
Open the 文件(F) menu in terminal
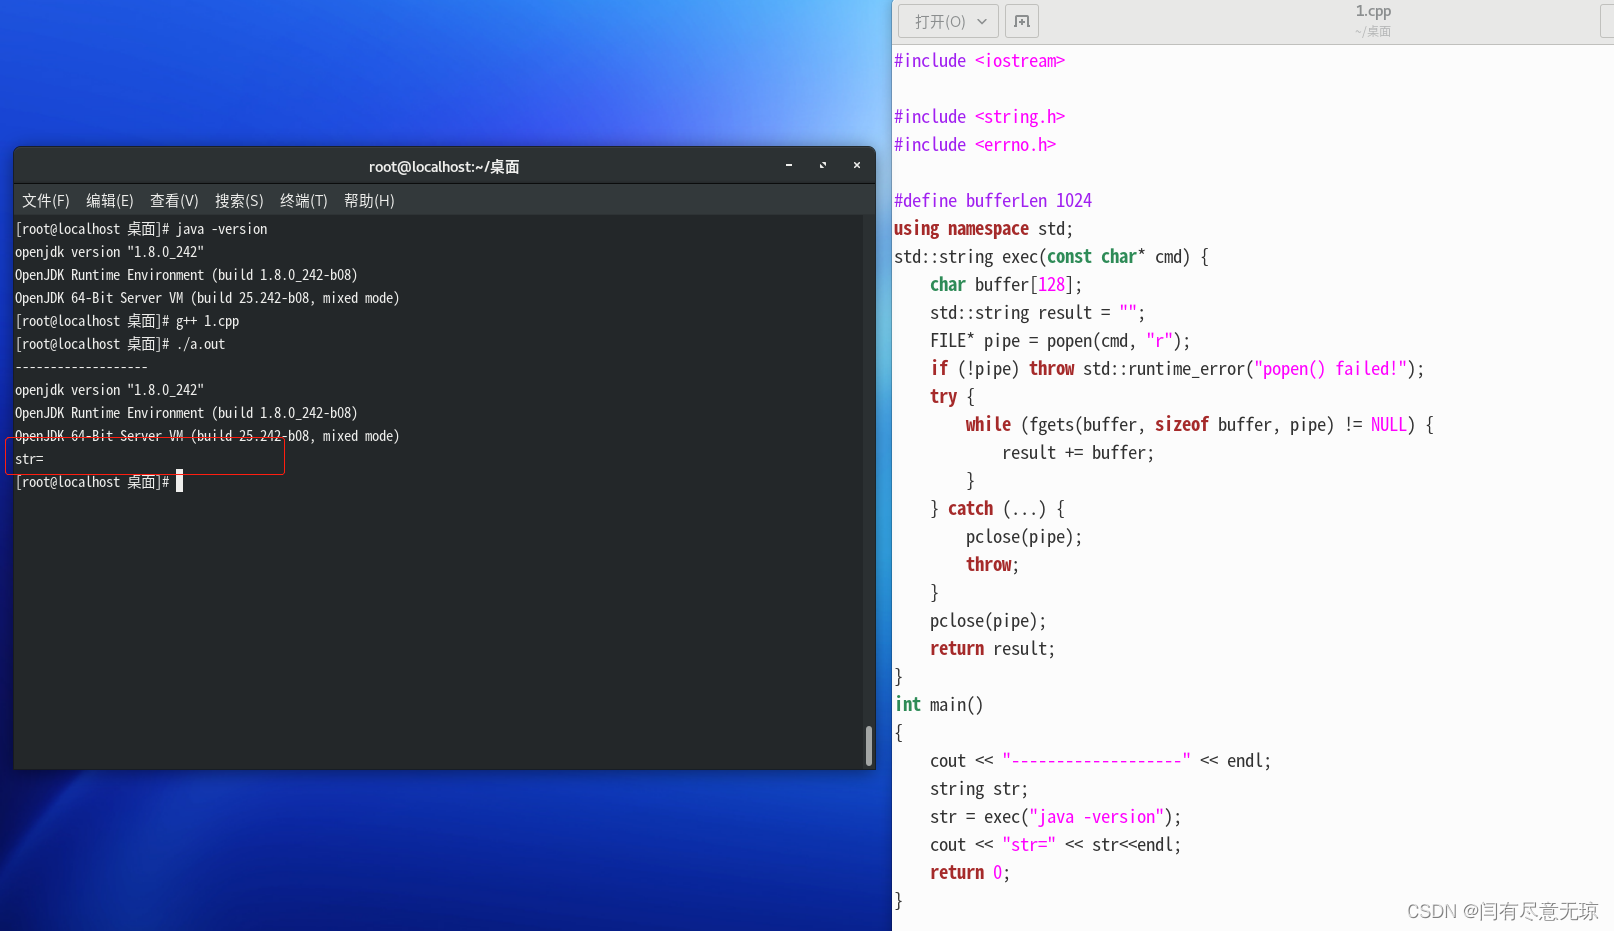tap(45, 200)
